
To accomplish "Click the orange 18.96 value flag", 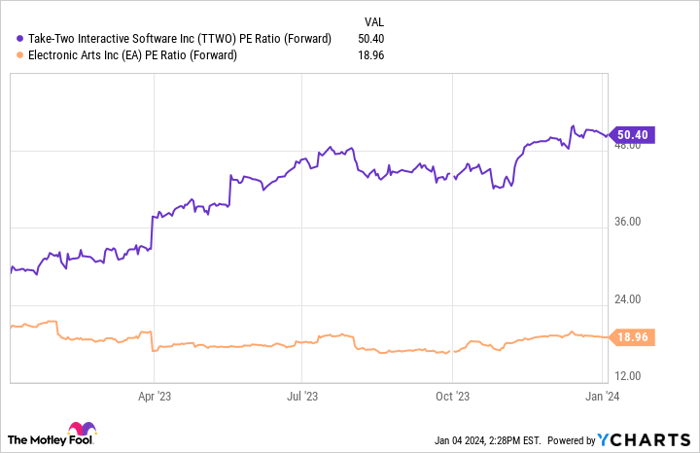I will coord(631,338).
